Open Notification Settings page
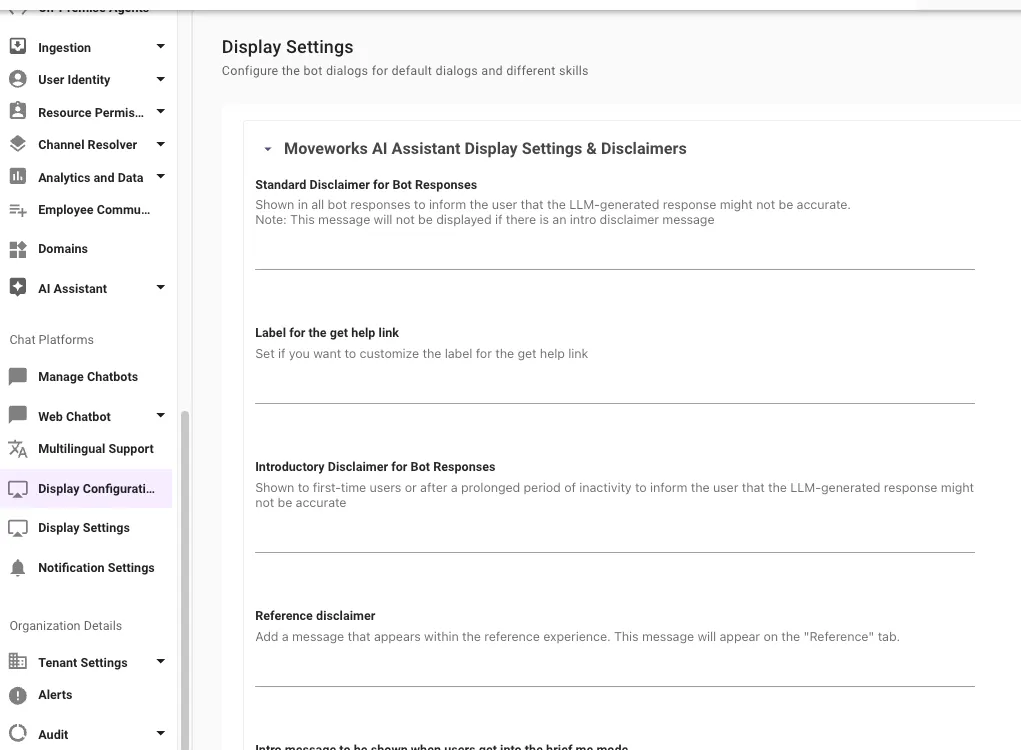Viewport: 1021px width, 750px height. pos(86,568)
